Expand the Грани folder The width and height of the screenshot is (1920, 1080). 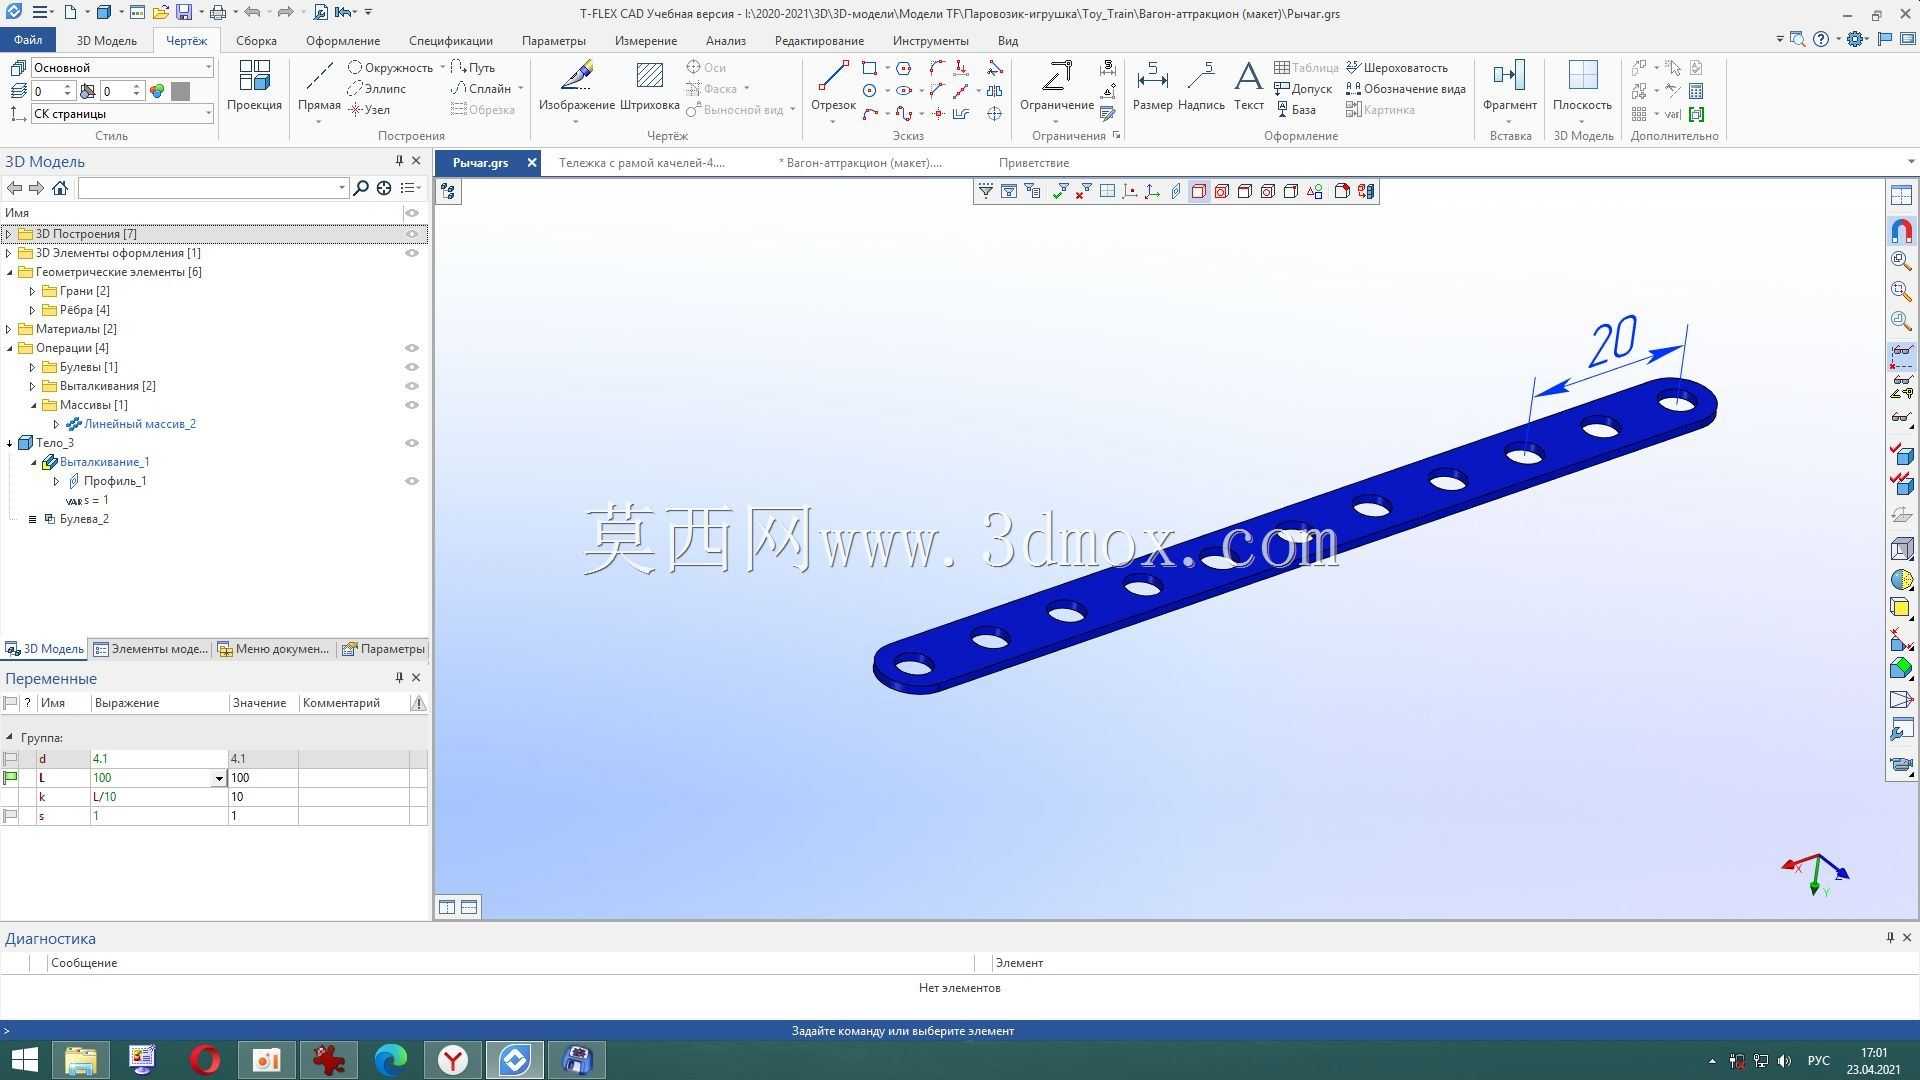pos(33,291)
